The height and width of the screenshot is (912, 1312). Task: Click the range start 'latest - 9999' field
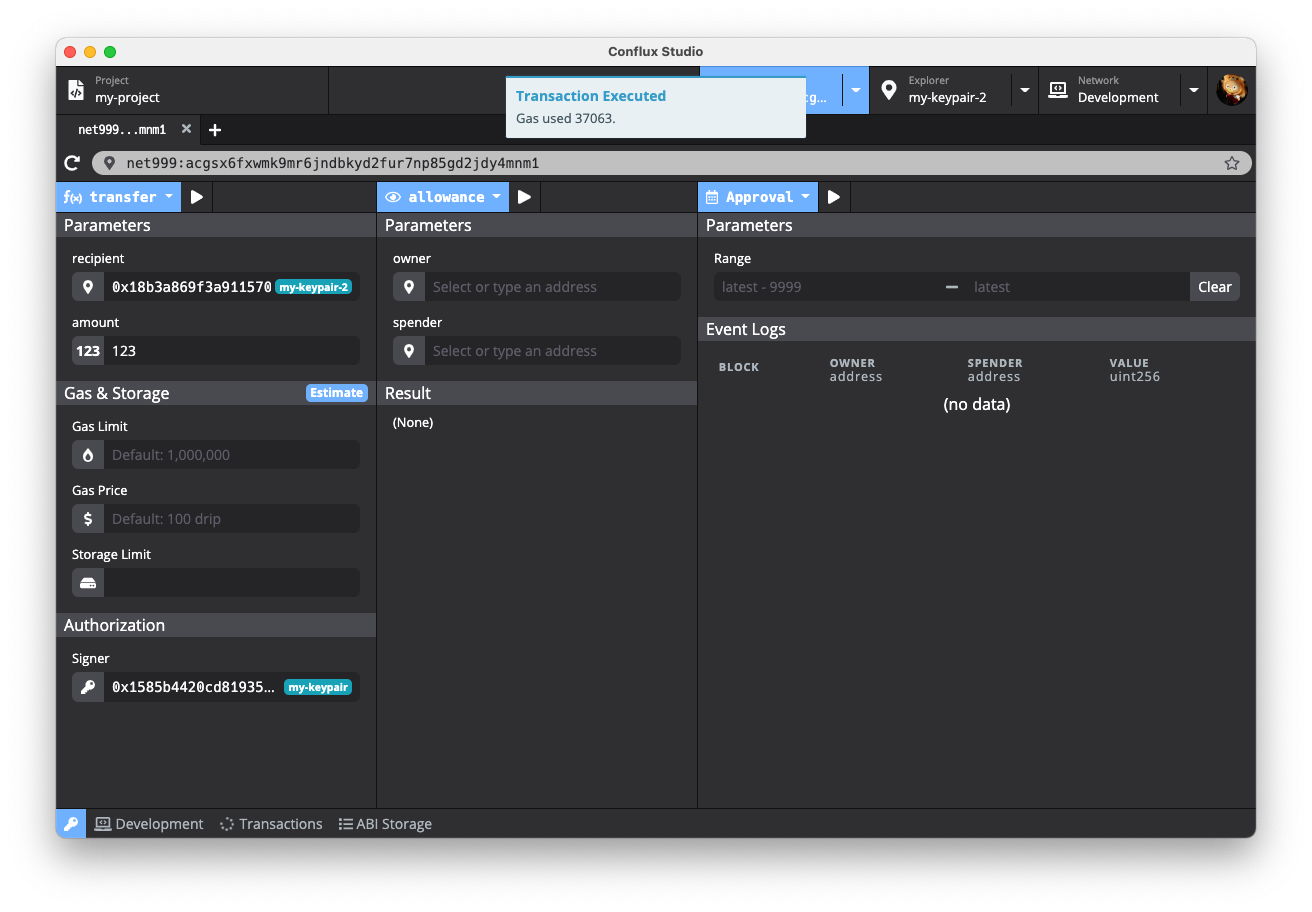tap(826, 287)
